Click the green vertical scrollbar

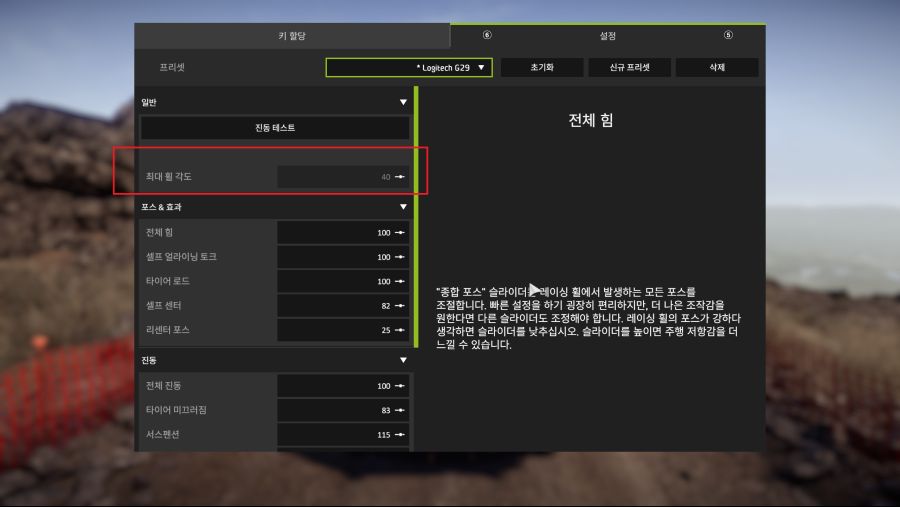tap(416, 217)
